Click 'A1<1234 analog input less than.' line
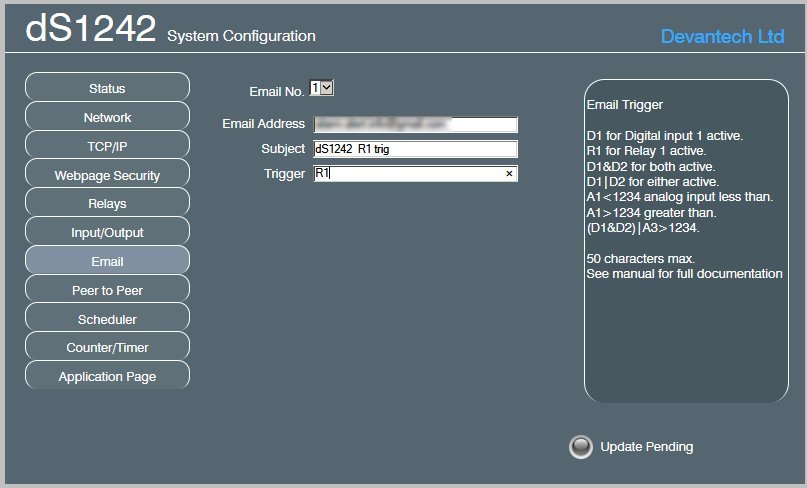Image resolution: width=807 pixels, height=488 pixels. (679, 197)
